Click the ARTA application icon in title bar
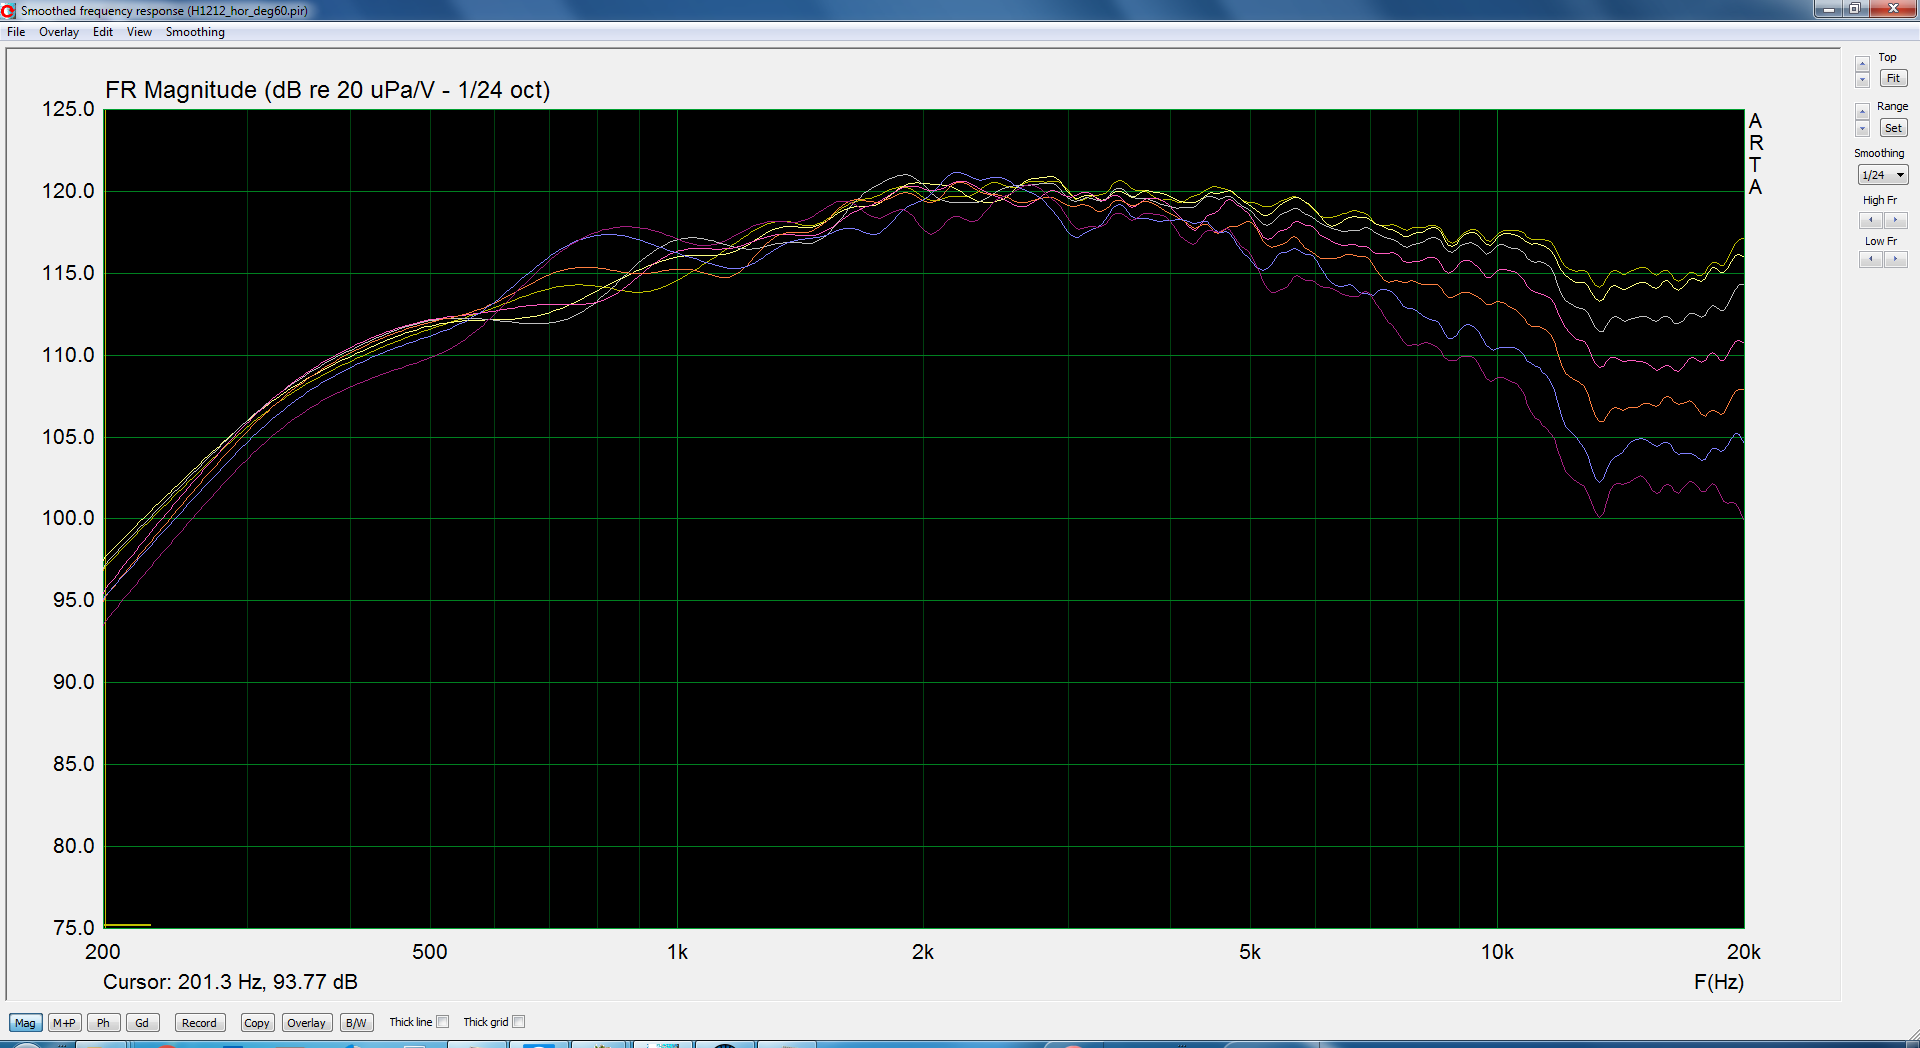1920x1048 pixels. [9, 10]
